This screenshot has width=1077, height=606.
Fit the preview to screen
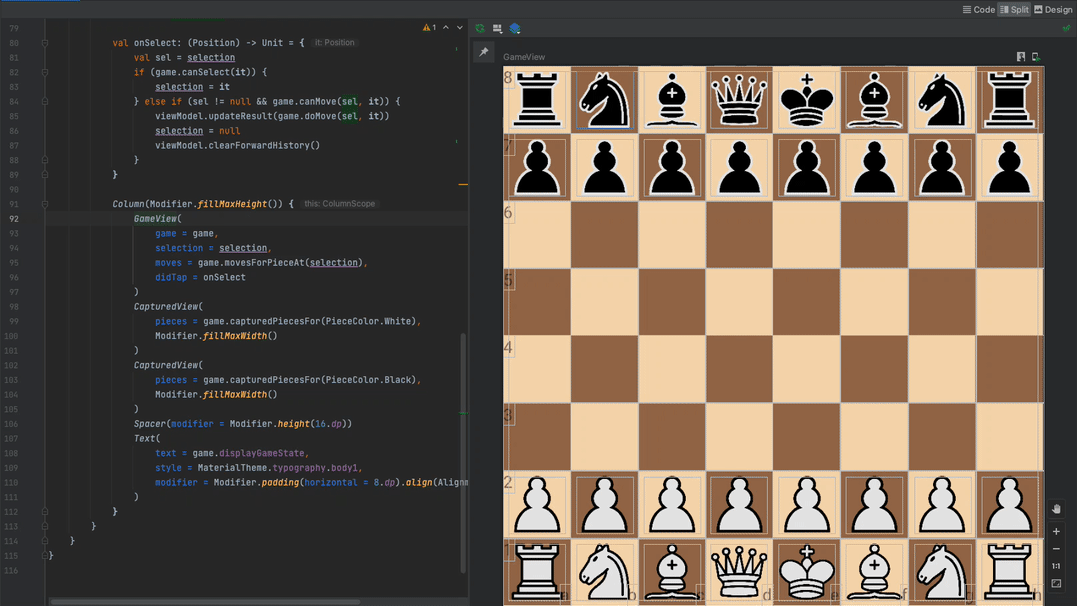(1056, 584)
